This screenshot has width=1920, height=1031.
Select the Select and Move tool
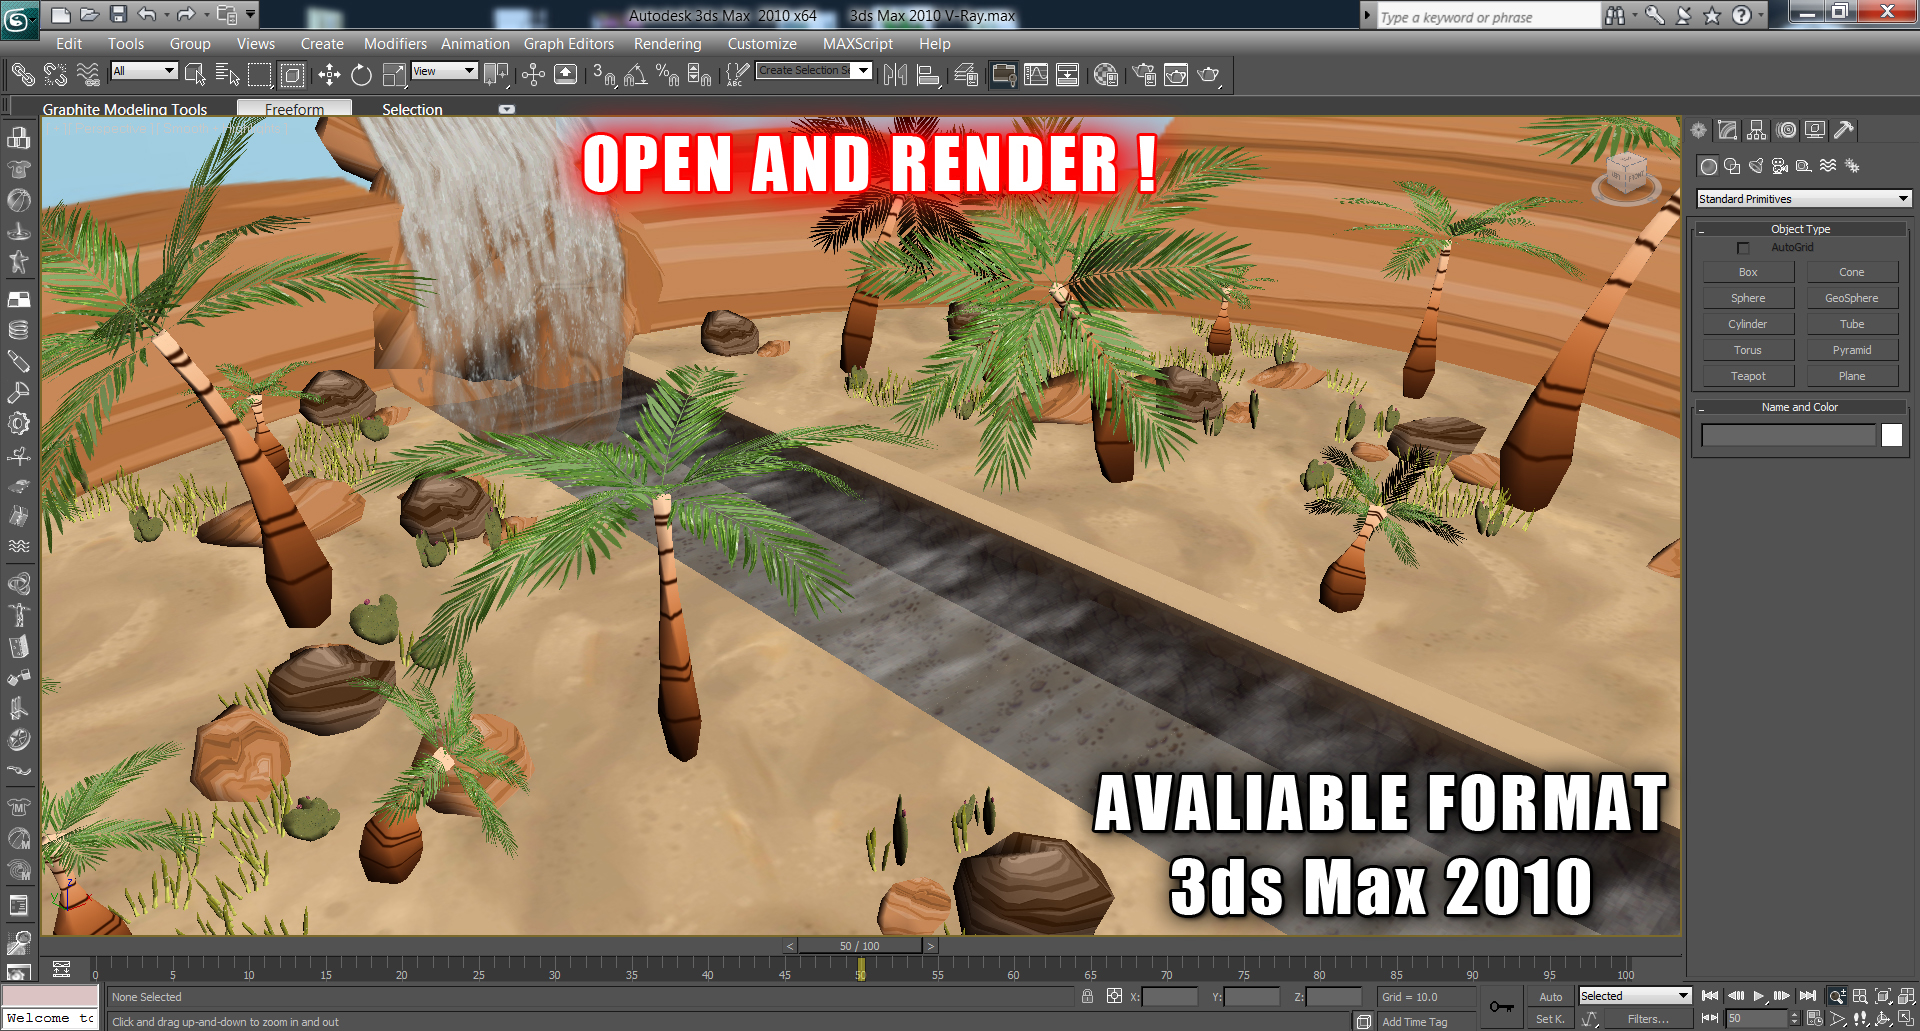click(x=330, y=75)
